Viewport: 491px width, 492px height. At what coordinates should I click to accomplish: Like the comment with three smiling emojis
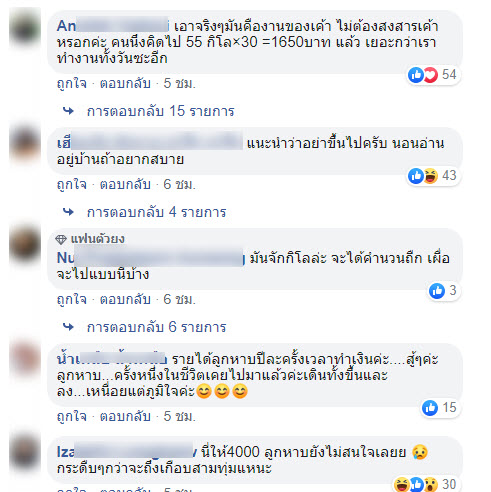click(x=72, y=416)
